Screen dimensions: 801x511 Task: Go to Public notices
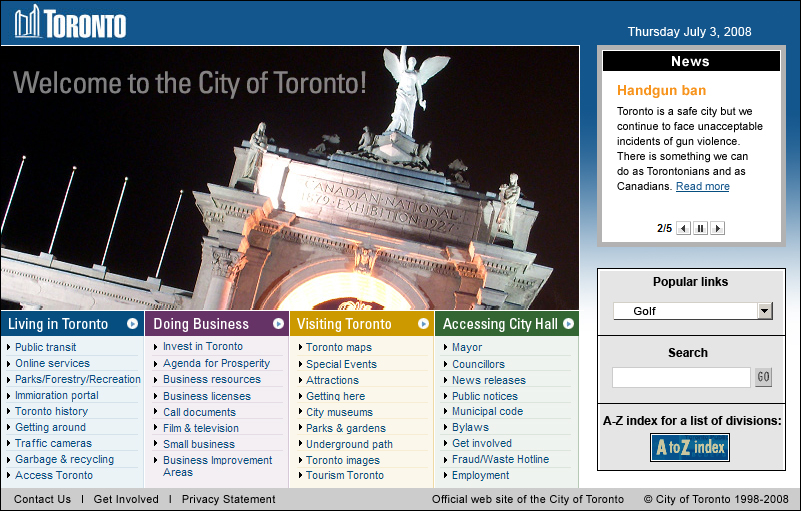pyautogui.click(x=485, y=396)
